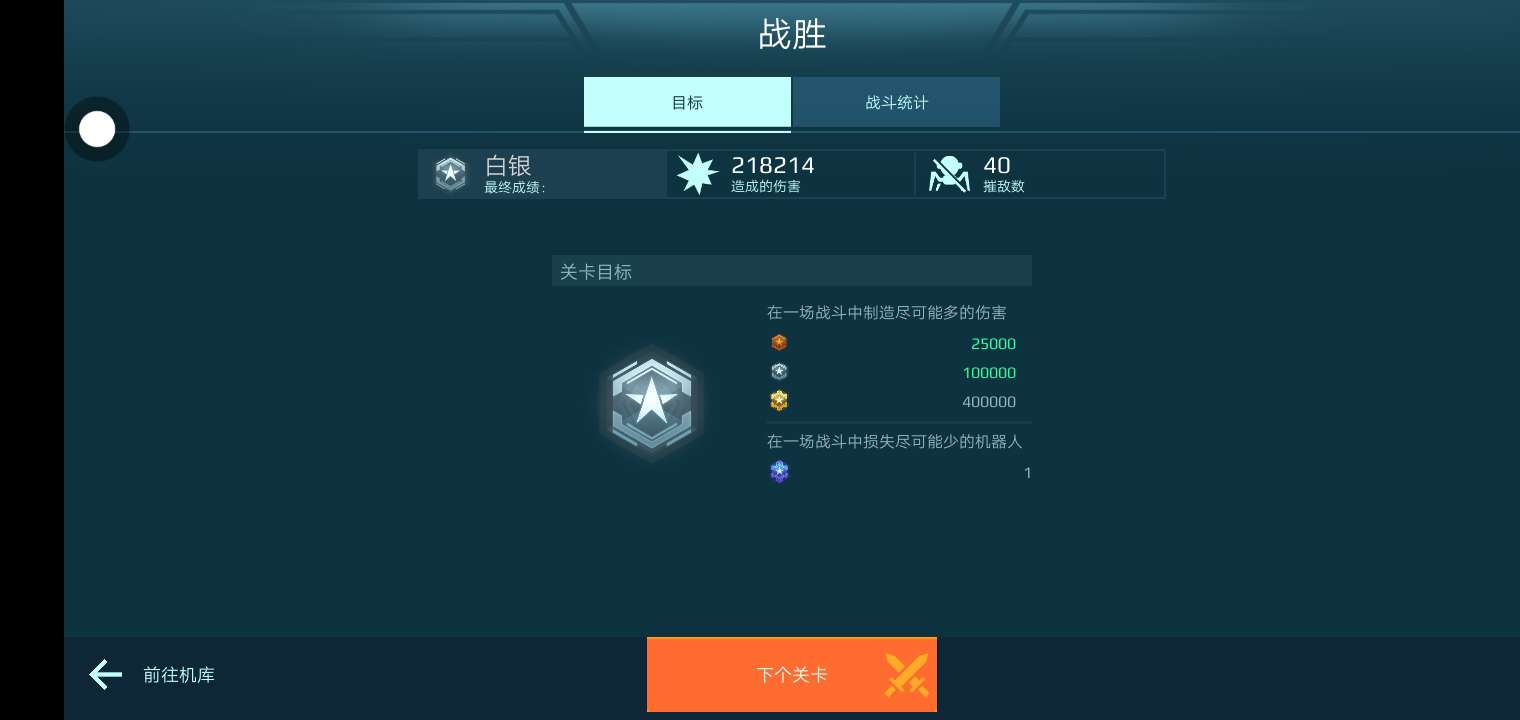Click the back arrow icon at bottom left

(x=105, y=675)
